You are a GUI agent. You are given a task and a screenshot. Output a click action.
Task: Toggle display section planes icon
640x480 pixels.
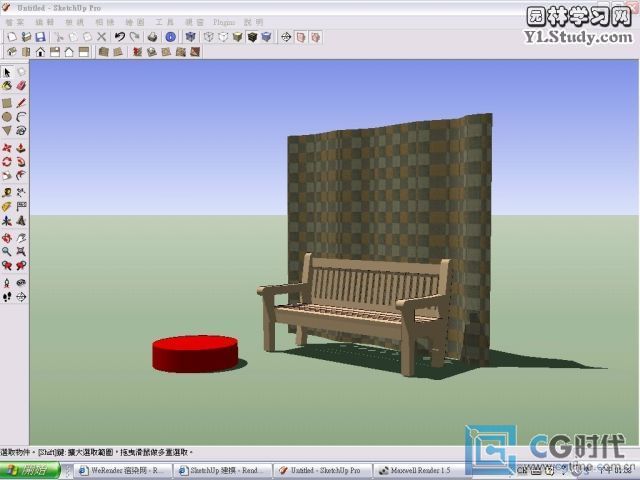tap(301, 37)
